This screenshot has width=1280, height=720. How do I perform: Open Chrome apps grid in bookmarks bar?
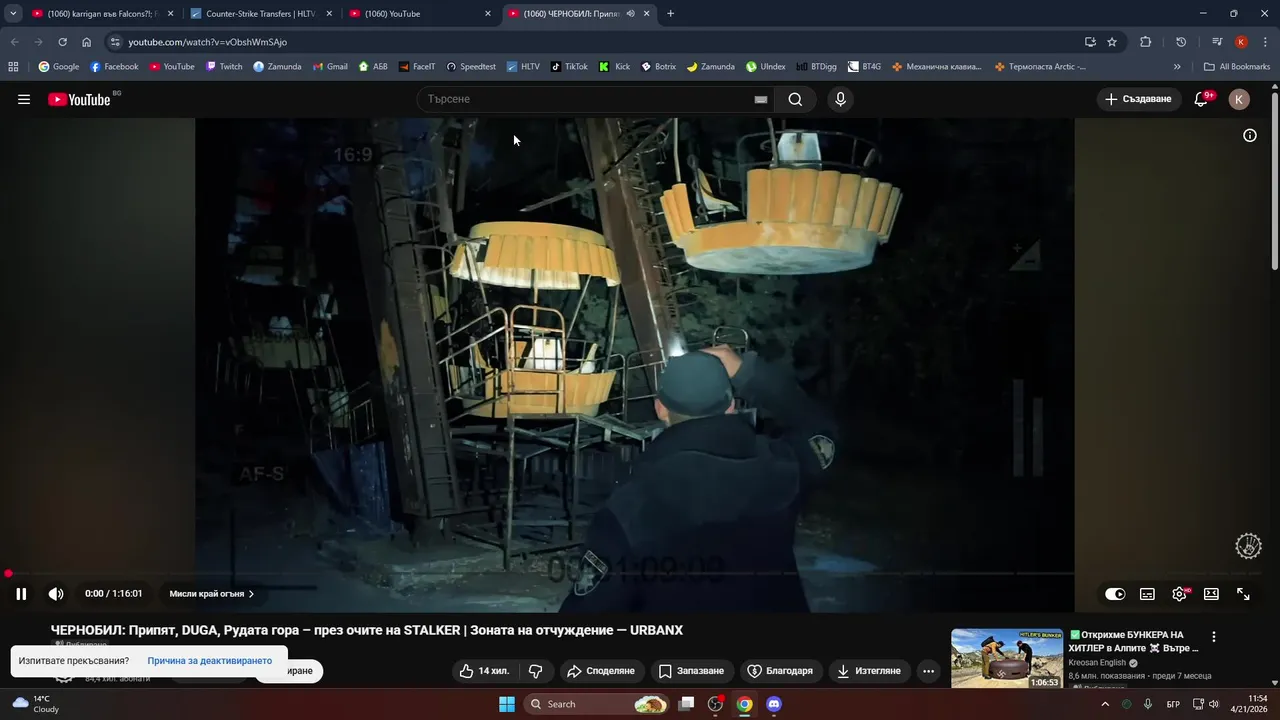coord(13,67)
